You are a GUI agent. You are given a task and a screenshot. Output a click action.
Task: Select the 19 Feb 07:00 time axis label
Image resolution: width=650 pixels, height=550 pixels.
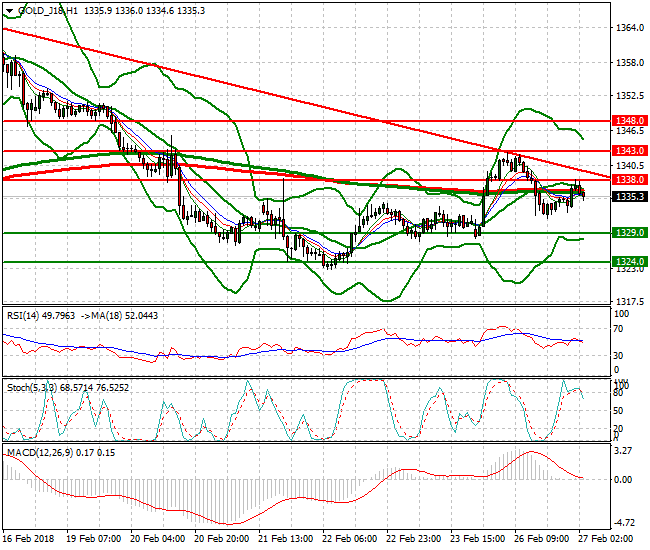tap(94, 539)
